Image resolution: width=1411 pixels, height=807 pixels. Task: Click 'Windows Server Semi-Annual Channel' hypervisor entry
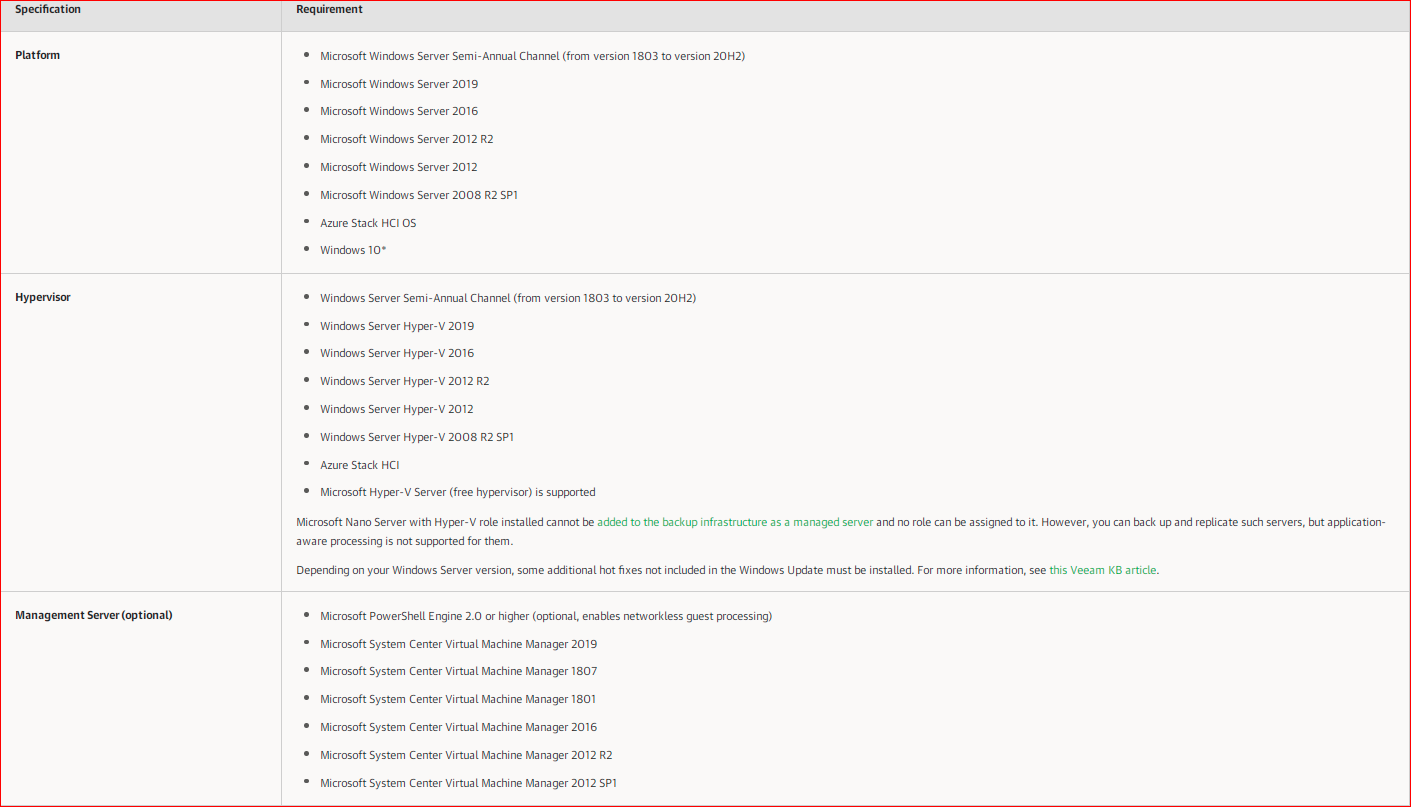tap(508, 298)
